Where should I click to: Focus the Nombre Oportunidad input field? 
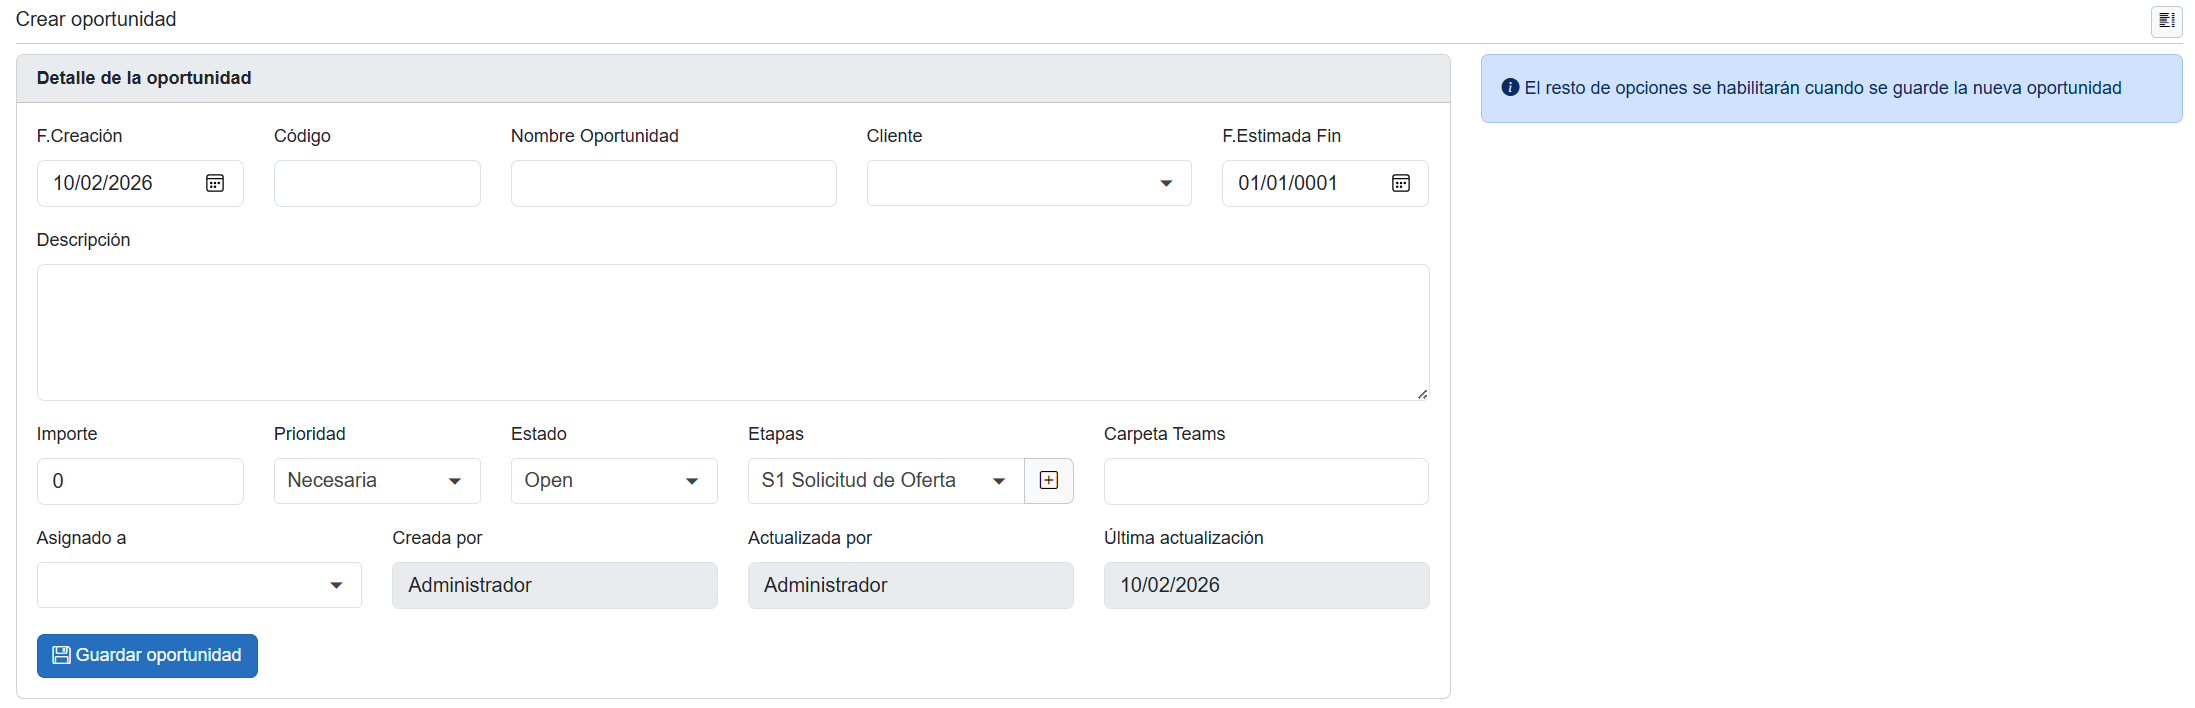673,183
